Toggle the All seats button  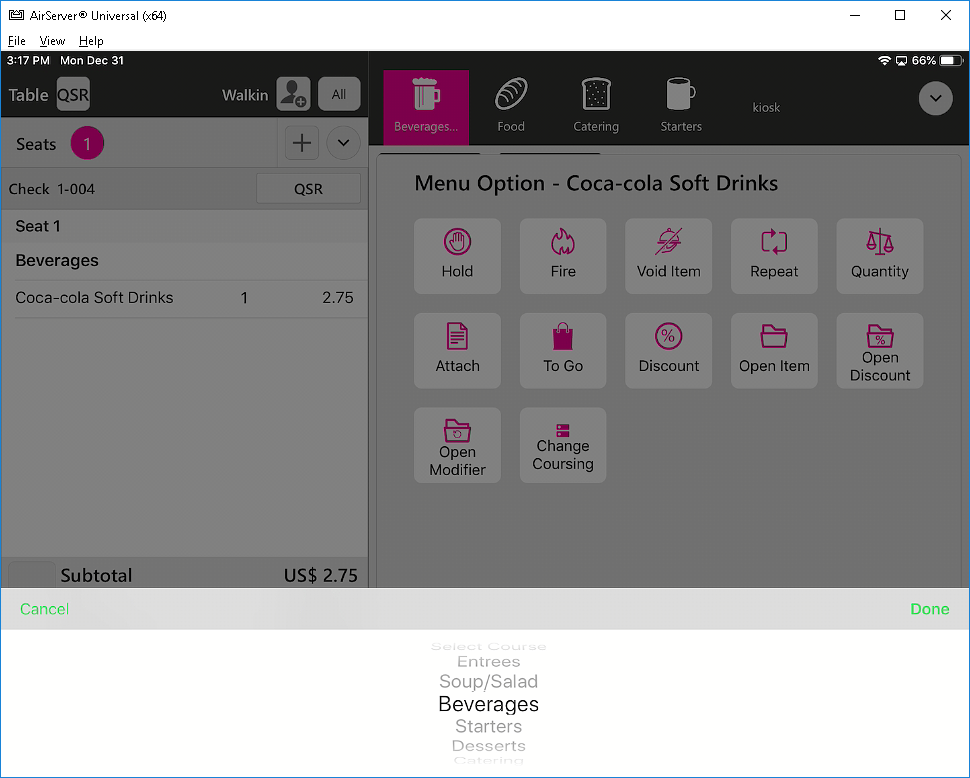[x=339, y=94]
